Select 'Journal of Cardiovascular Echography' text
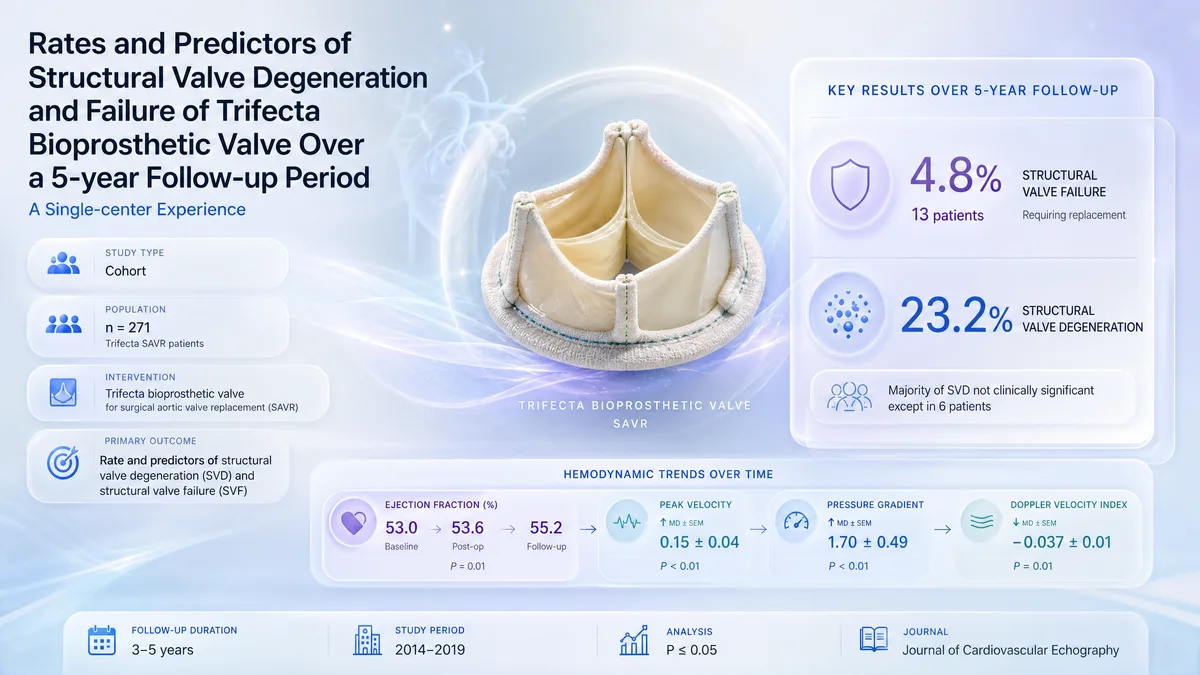Viewport: 1200px width, 675px height. point(1011,650)
